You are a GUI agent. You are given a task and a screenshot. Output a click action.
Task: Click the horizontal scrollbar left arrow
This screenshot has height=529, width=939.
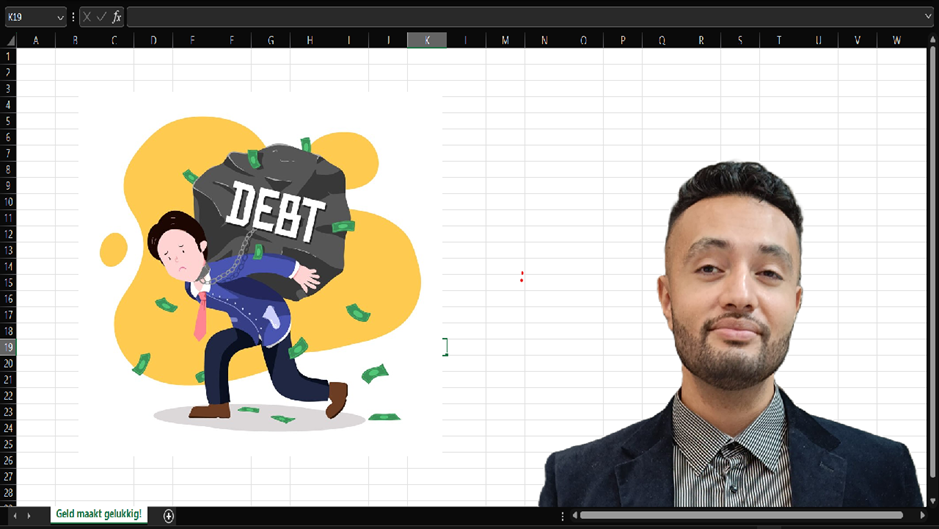point(573,516)
